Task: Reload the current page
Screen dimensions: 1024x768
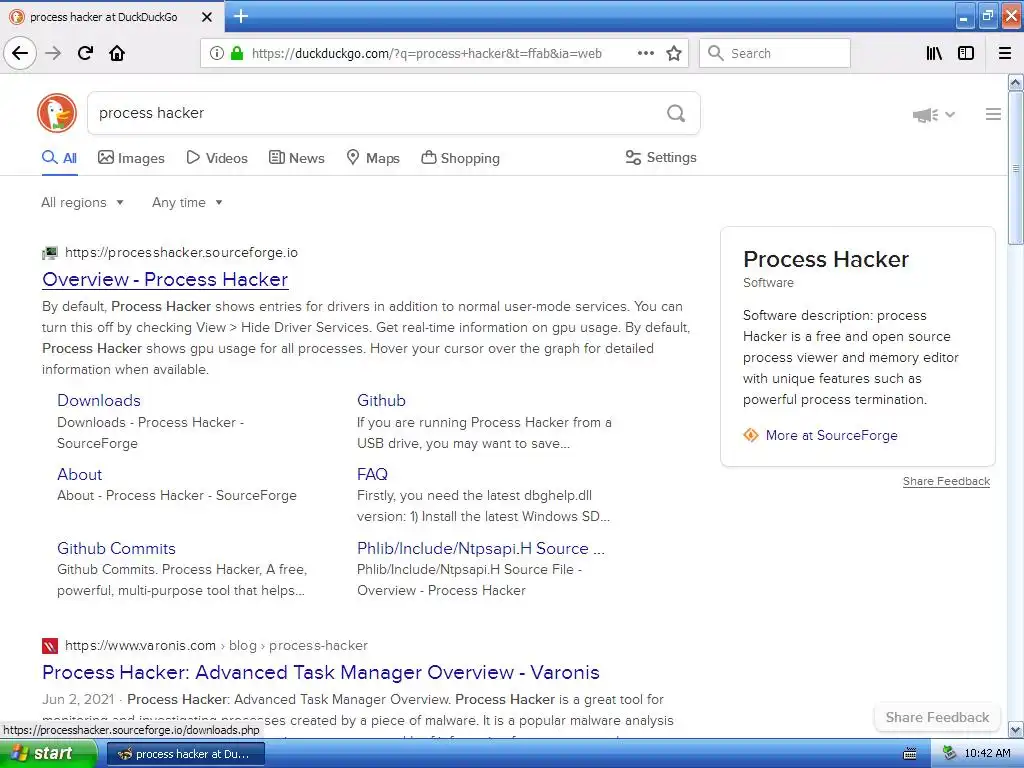Action: pos(85,53)
